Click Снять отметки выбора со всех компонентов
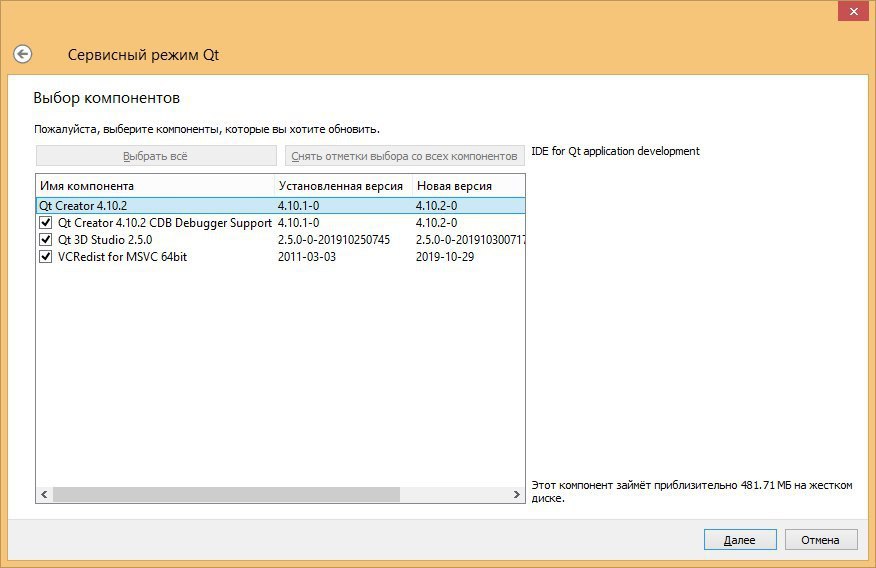This screenshot has height=568, width=876. pyautogui.click(x=404, y=156)
